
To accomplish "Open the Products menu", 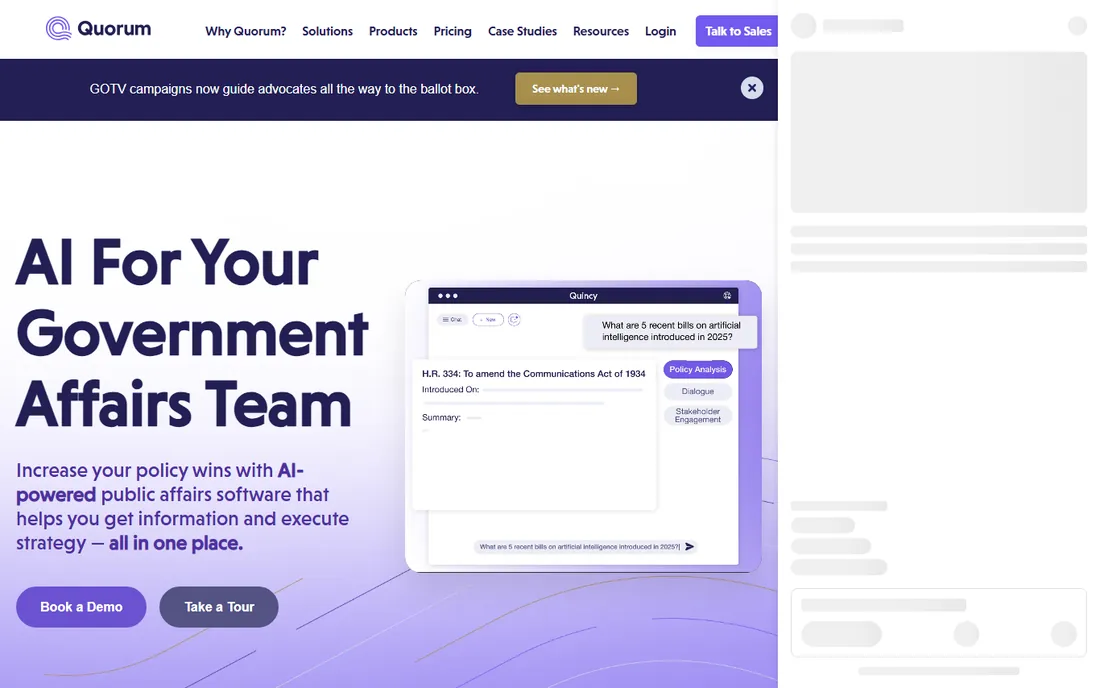I will pyautogui.click(x=393, y=32).
